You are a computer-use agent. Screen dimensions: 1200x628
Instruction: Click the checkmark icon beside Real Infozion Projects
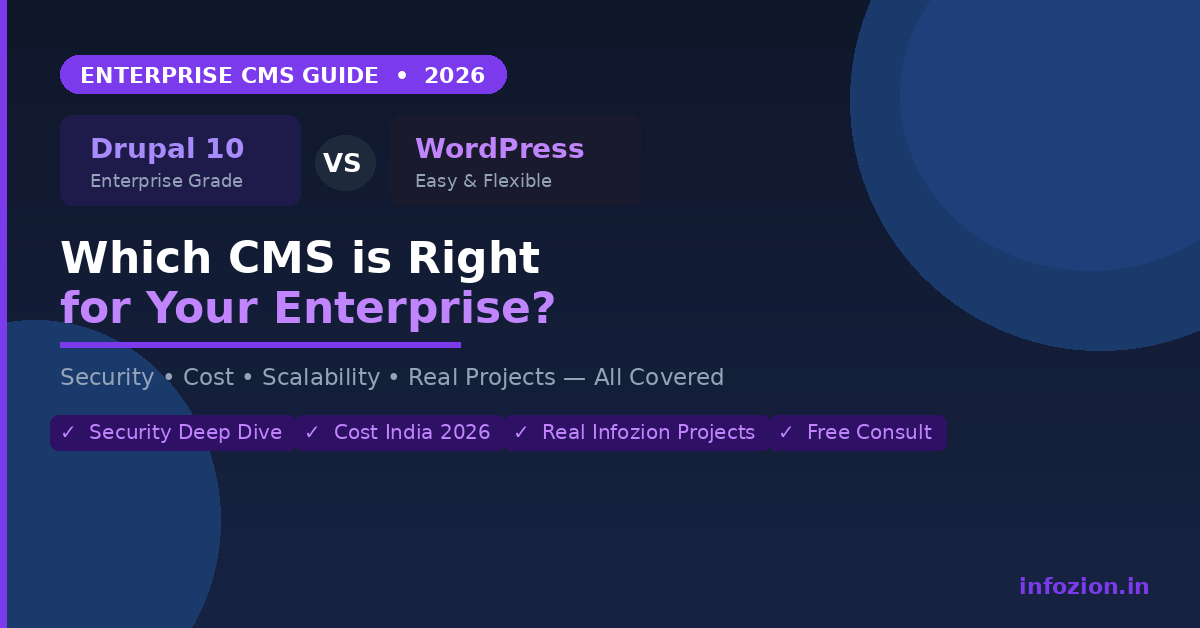click(520, 432)
